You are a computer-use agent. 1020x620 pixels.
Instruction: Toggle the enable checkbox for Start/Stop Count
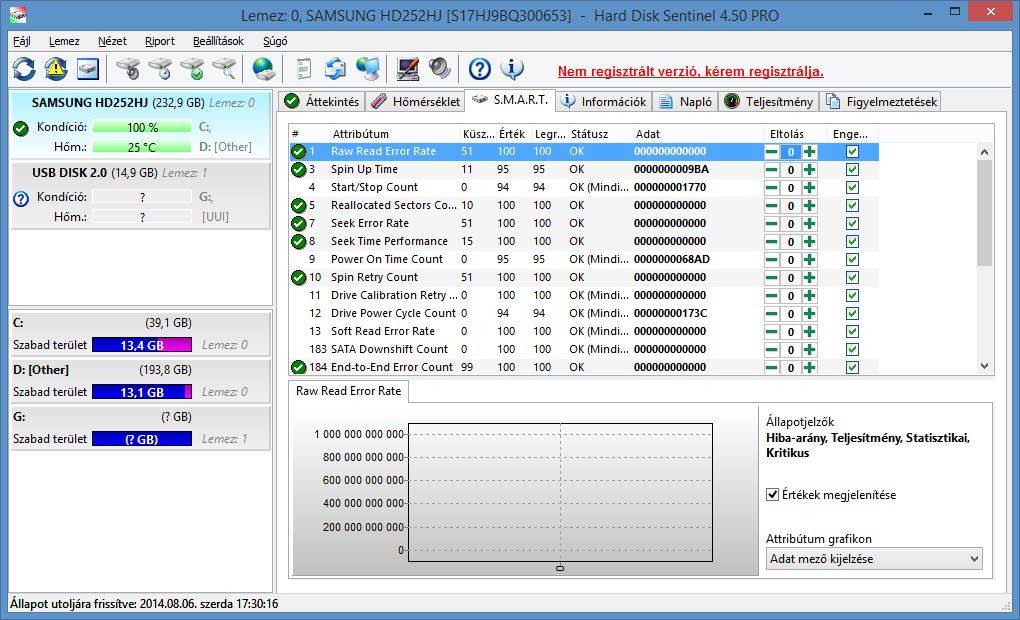852,187
